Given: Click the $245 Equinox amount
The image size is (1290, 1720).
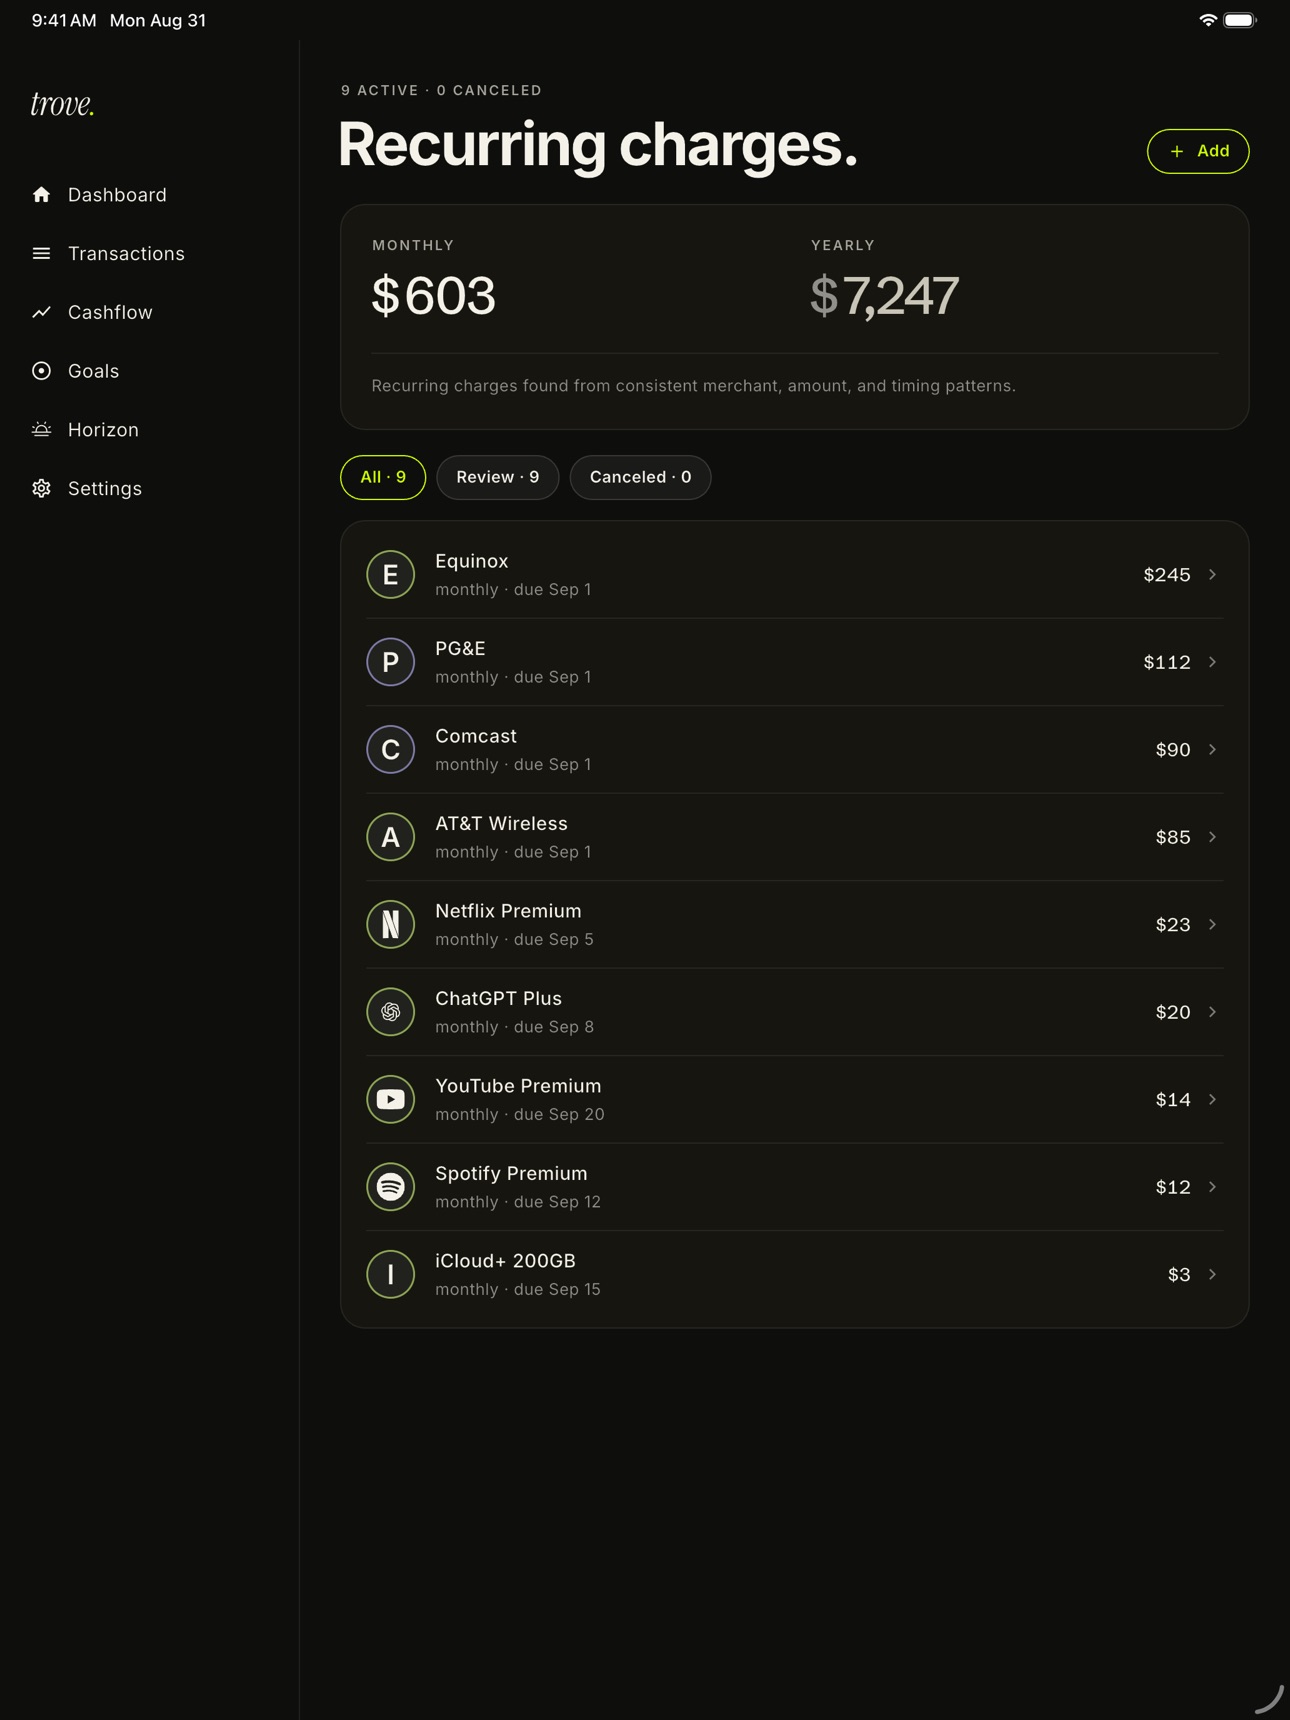Looking at the screenshot, I should click(1167, 575).
